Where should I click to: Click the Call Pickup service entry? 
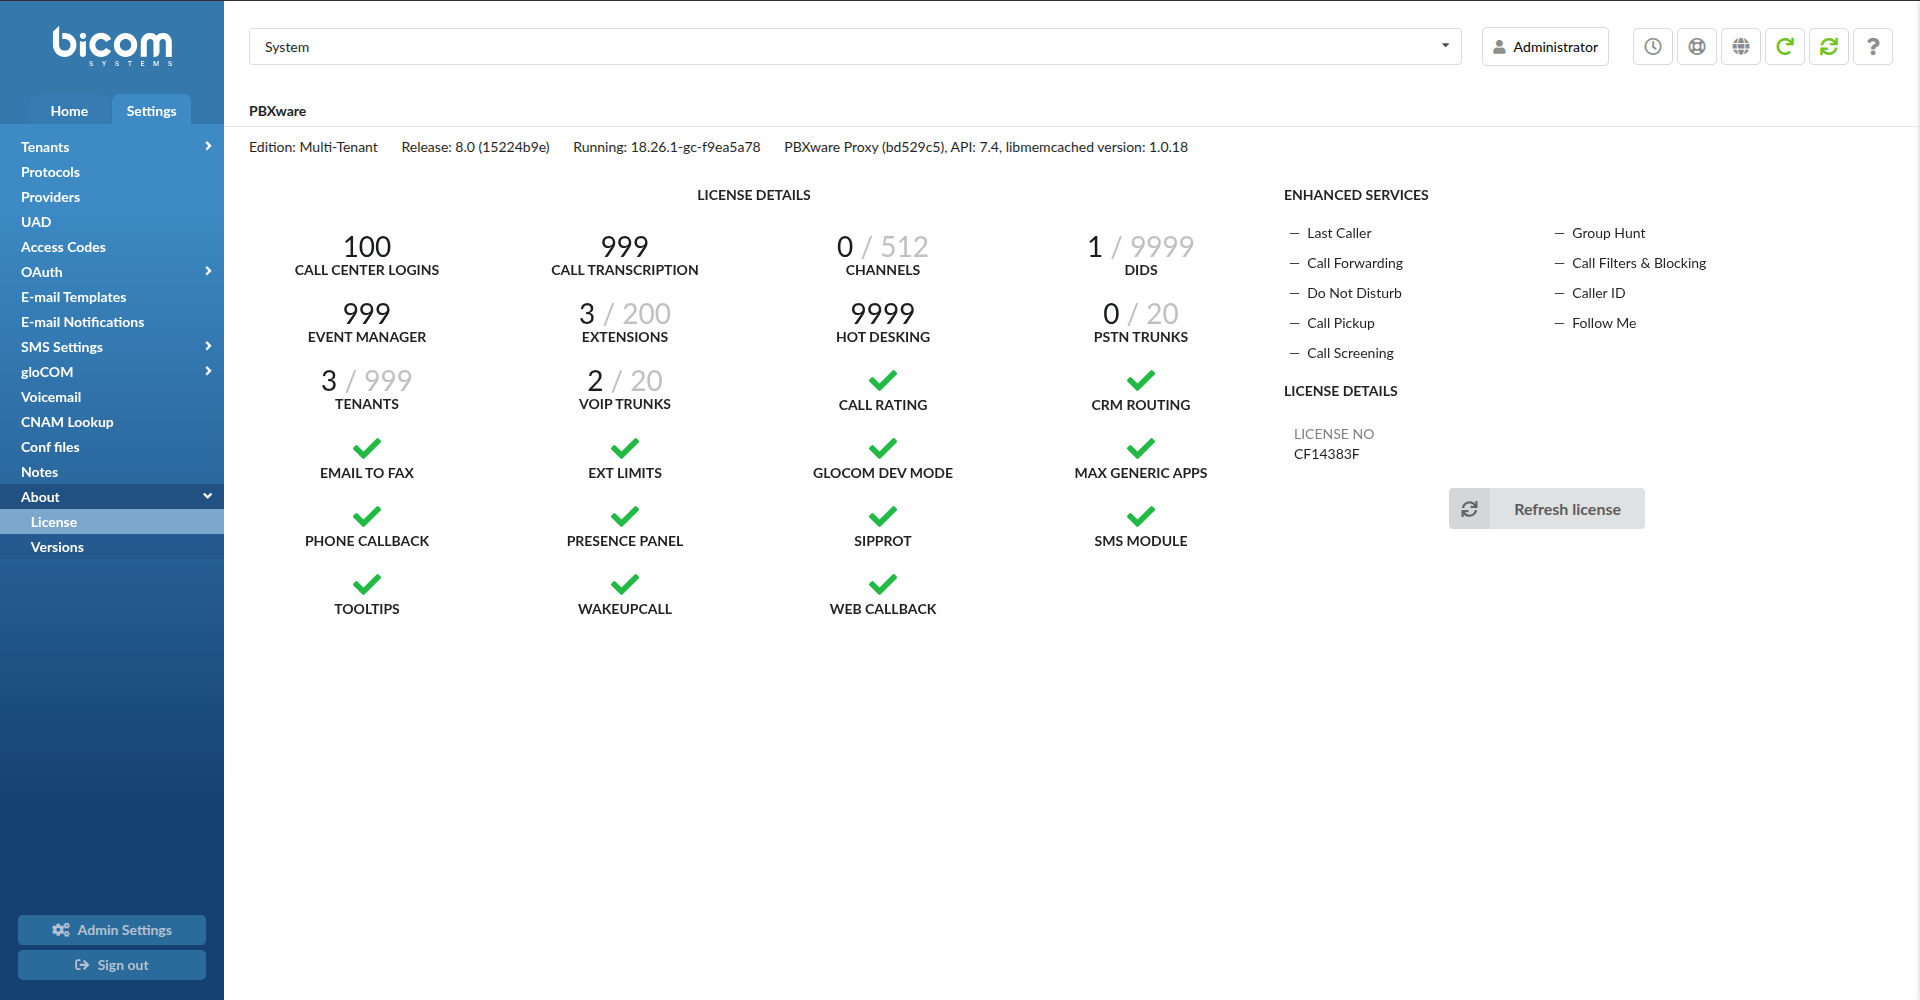[1341, 323]
